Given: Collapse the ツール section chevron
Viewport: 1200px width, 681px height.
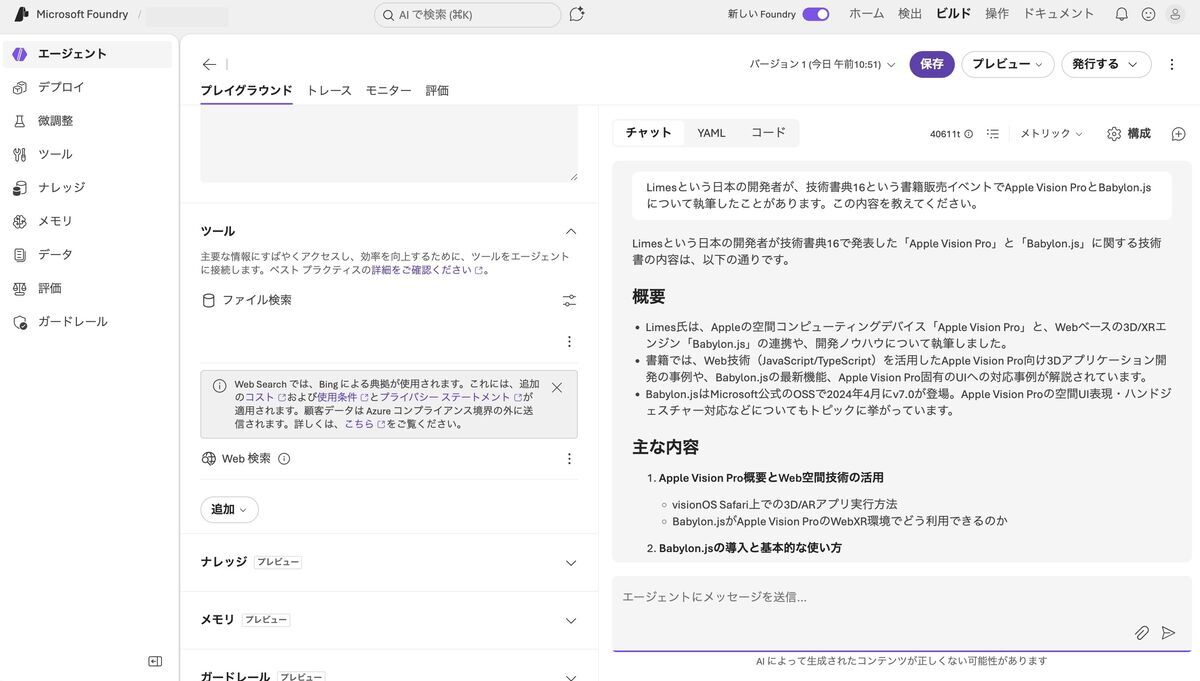Looking at the screenshot, I should (x=571, y=231).
